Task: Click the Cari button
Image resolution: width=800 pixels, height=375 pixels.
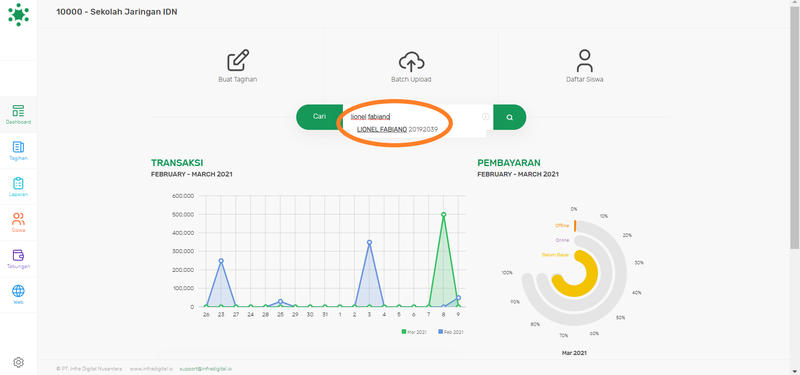Action: 320,117
